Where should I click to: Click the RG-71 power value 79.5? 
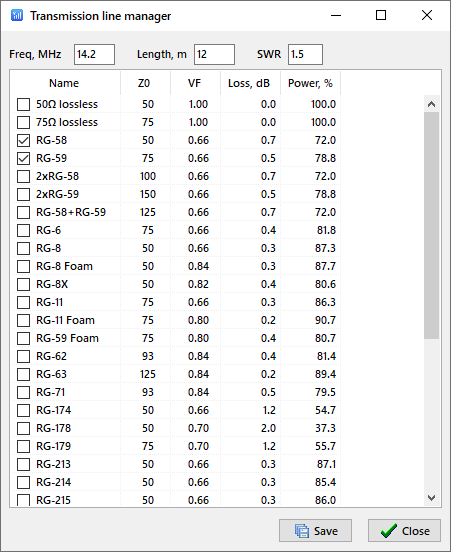(x=325, y=392)
